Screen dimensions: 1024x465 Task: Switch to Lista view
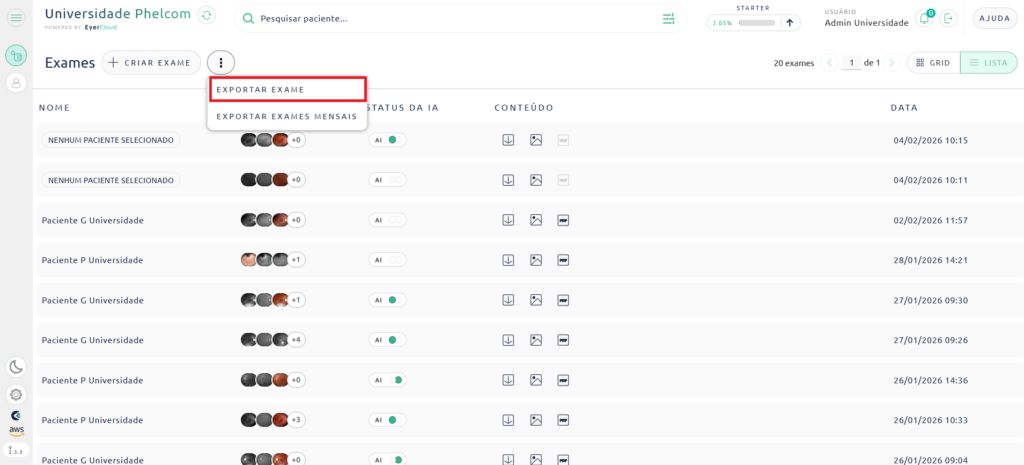[x=988, y=63]
